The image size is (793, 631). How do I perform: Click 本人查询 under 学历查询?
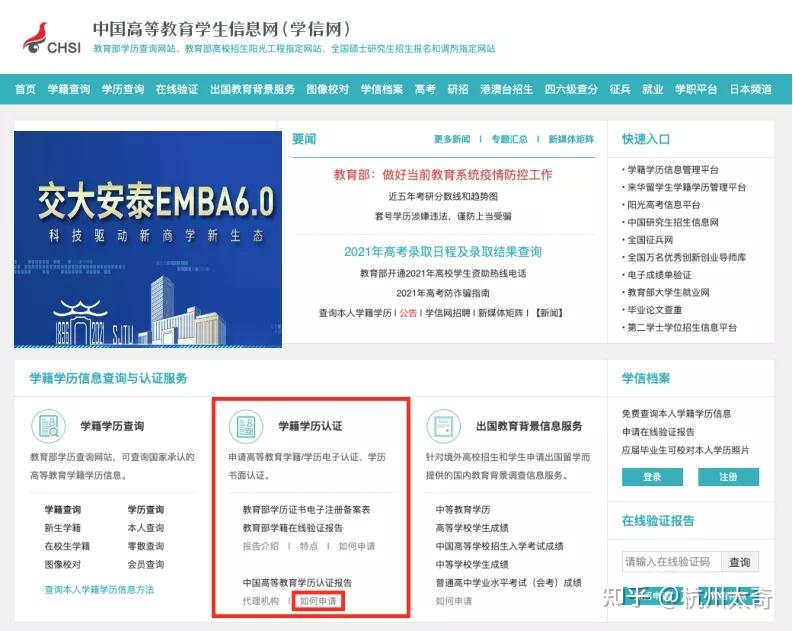(x=146, y=528)
